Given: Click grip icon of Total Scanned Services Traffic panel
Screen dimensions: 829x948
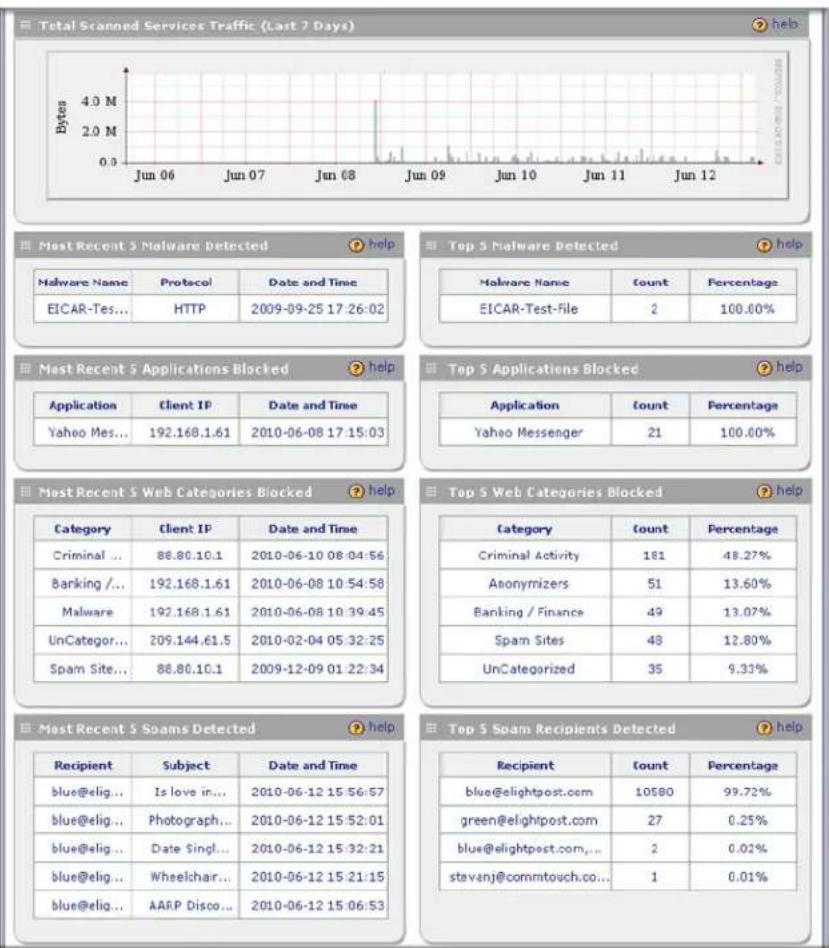Looking at the screenshot, I should click(x=25, y=25).
